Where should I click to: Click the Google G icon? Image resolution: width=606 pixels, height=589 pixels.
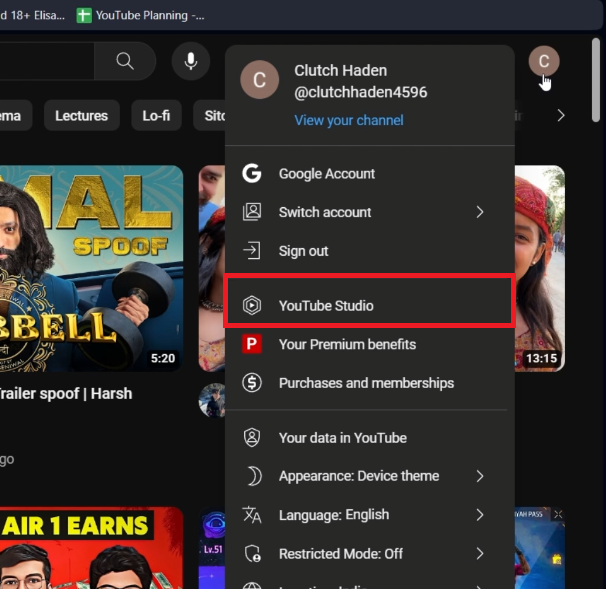point(252,173)
